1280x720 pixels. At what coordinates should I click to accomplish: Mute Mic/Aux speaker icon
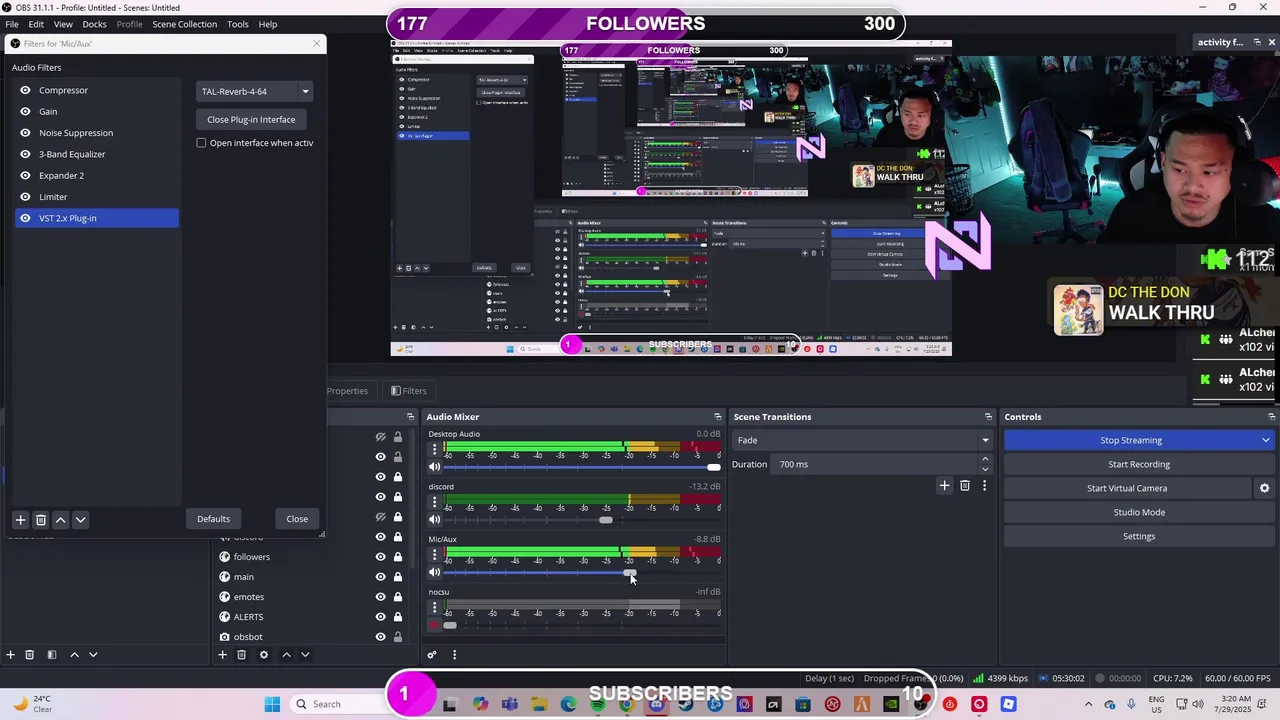click(434, 572)
